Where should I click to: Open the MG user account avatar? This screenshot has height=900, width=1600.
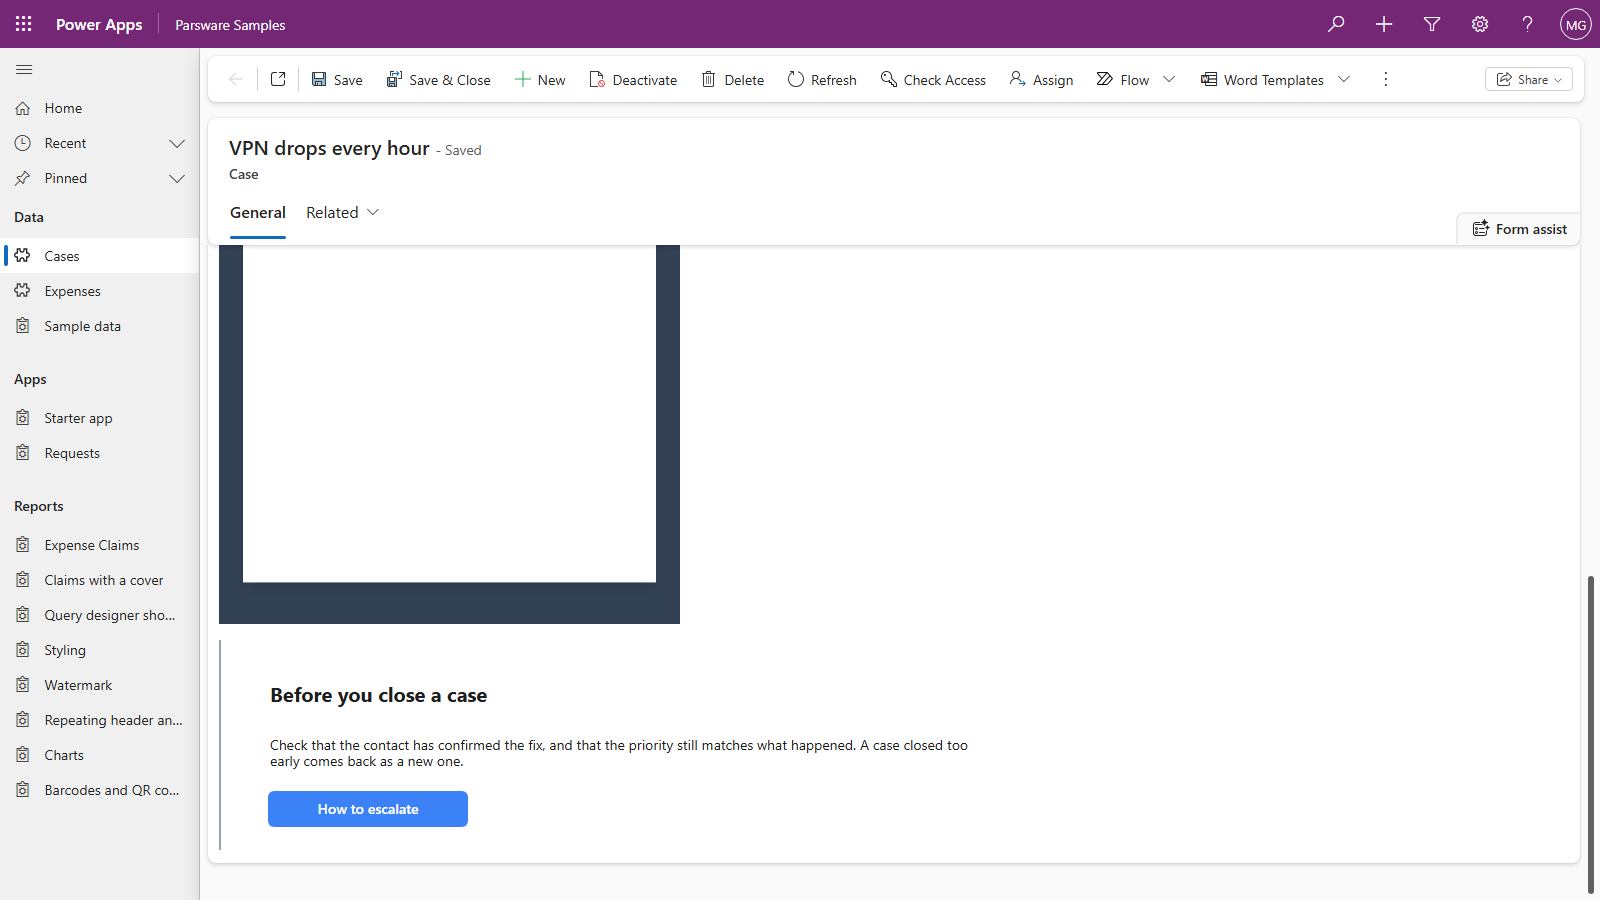1576,24
